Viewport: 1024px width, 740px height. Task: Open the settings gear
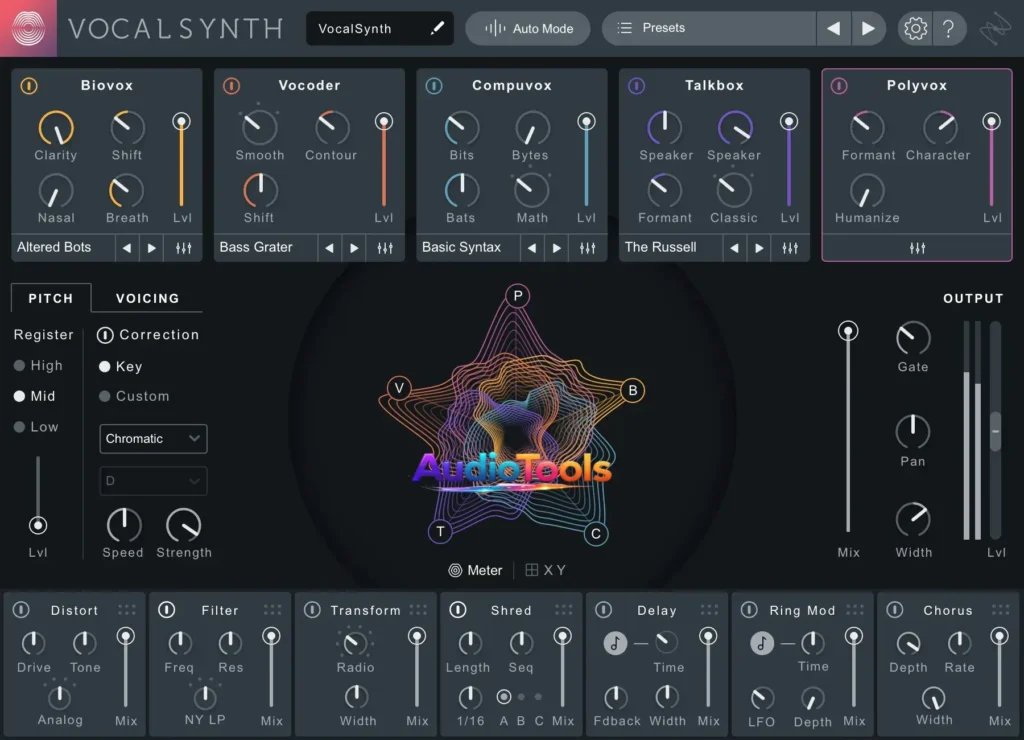coord(913,28)
